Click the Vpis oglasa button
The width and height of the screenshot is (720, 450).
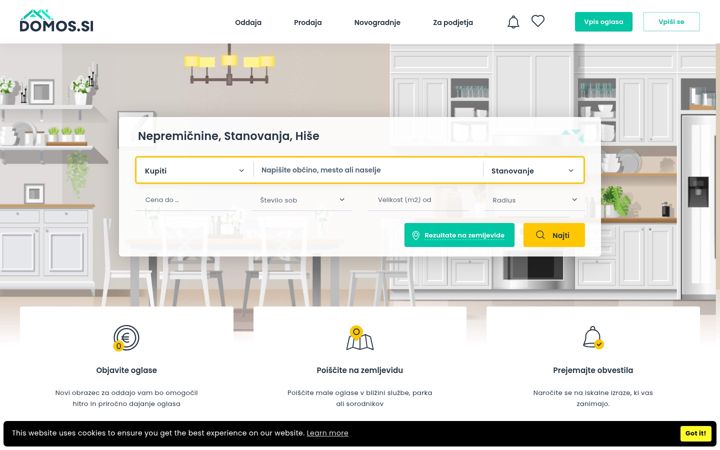pos(603,22)
